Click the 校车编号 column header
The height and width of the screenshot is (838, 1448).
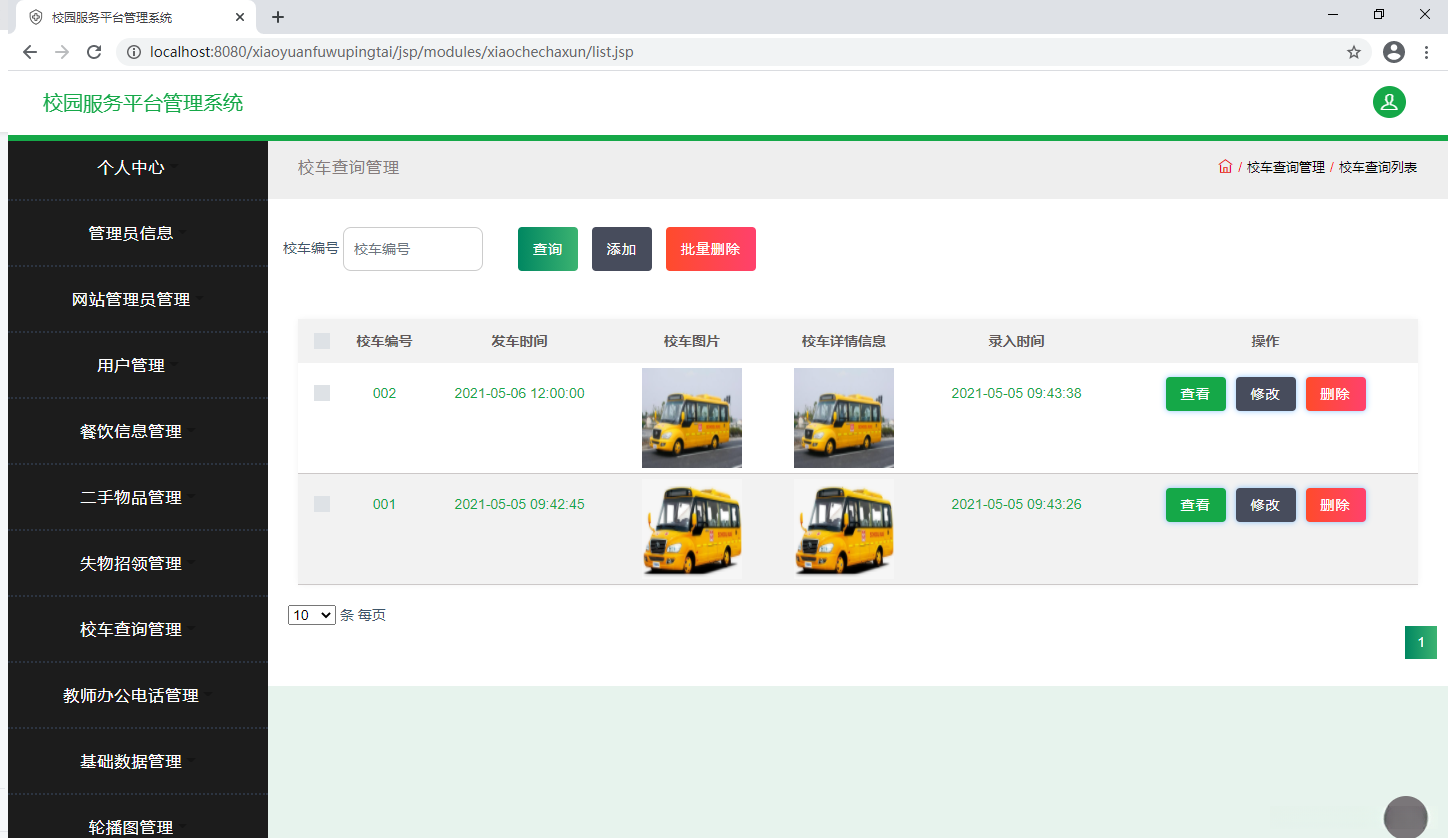384,341
